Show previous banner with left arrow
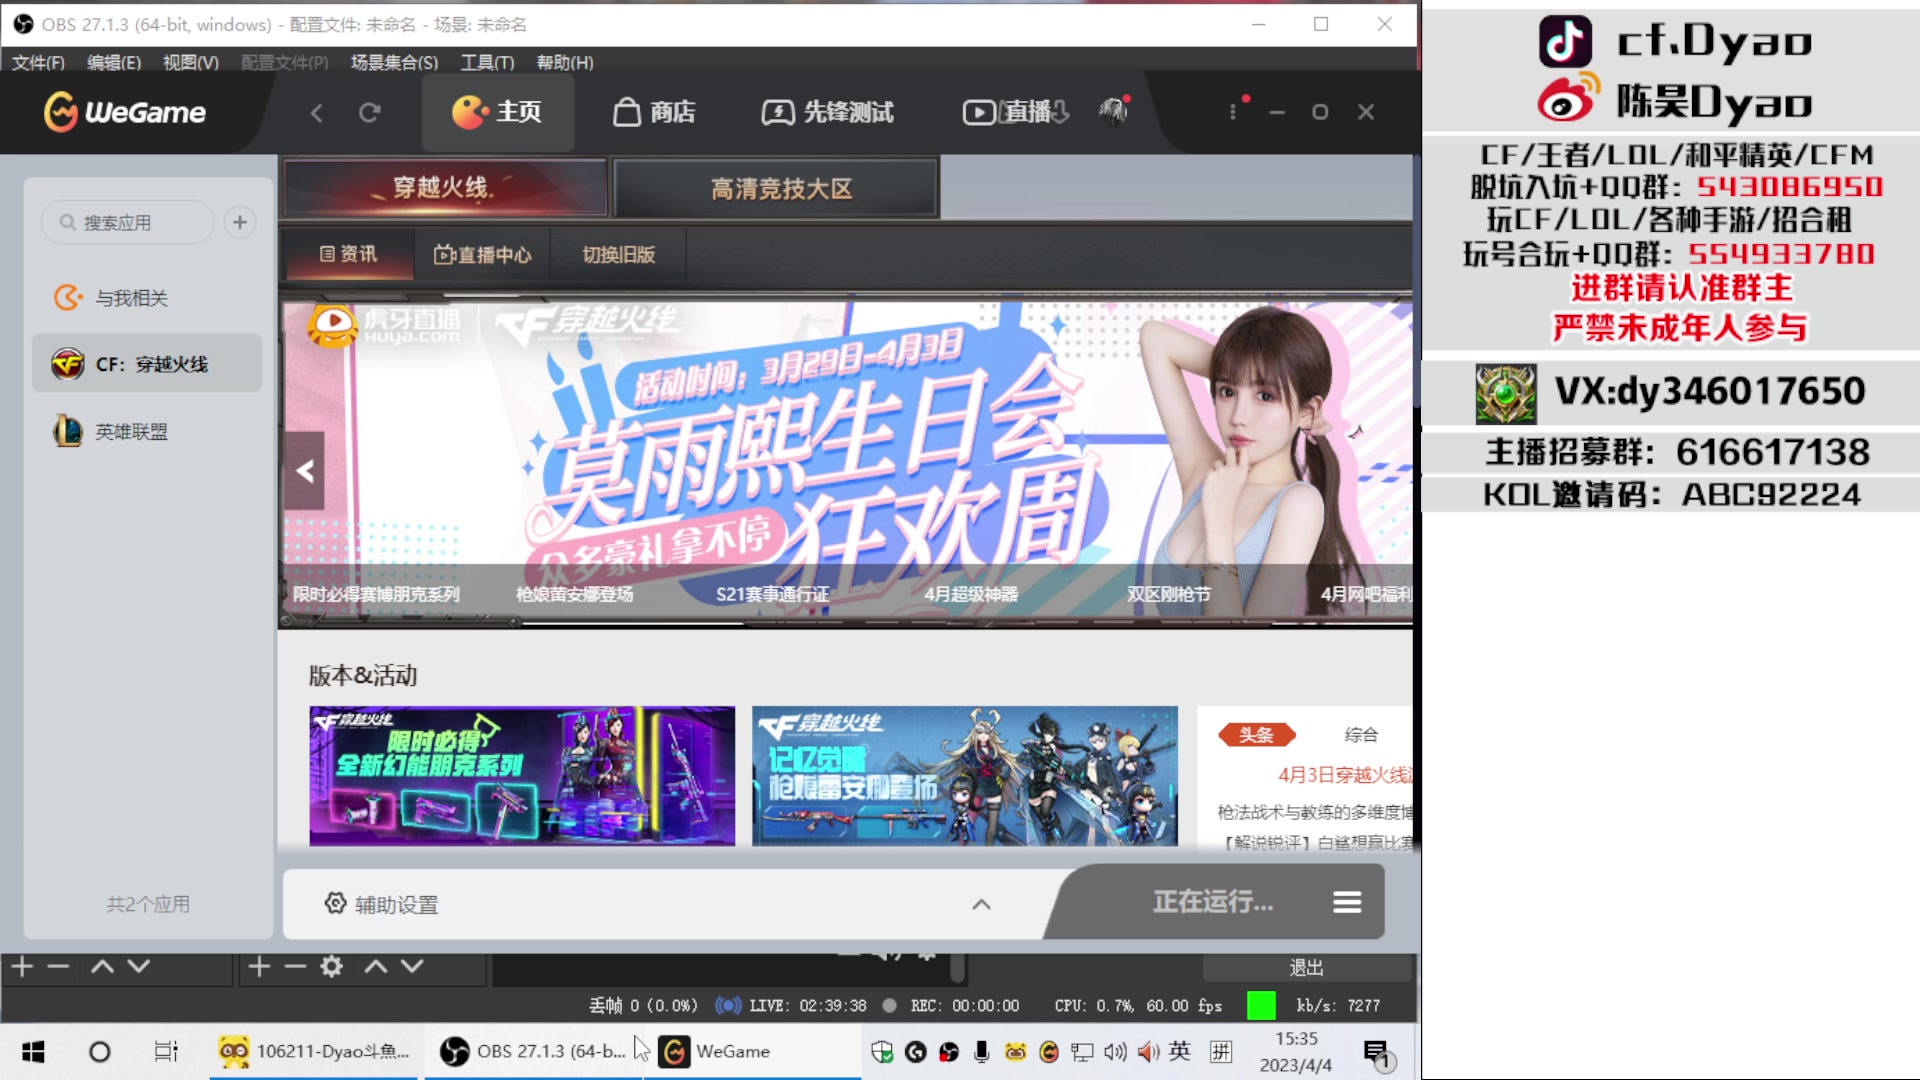This screenshot has height=1080, width=1920. pos(304,471)
